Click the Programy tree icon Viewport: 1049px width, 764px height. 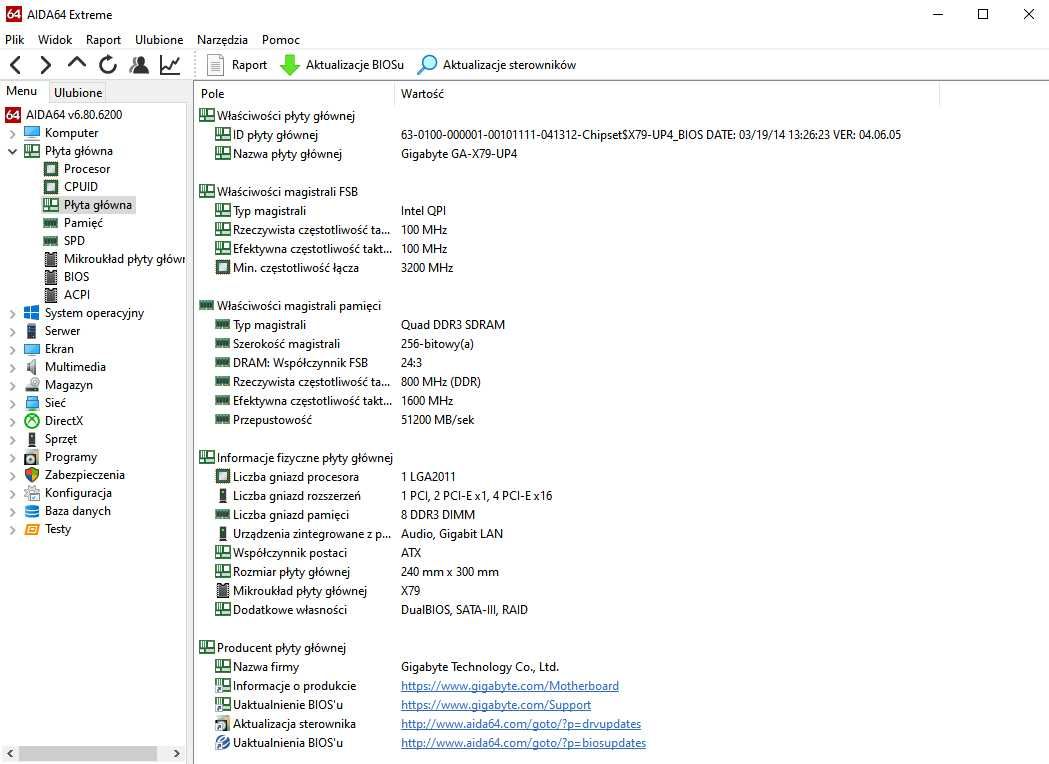coord(31,458)
